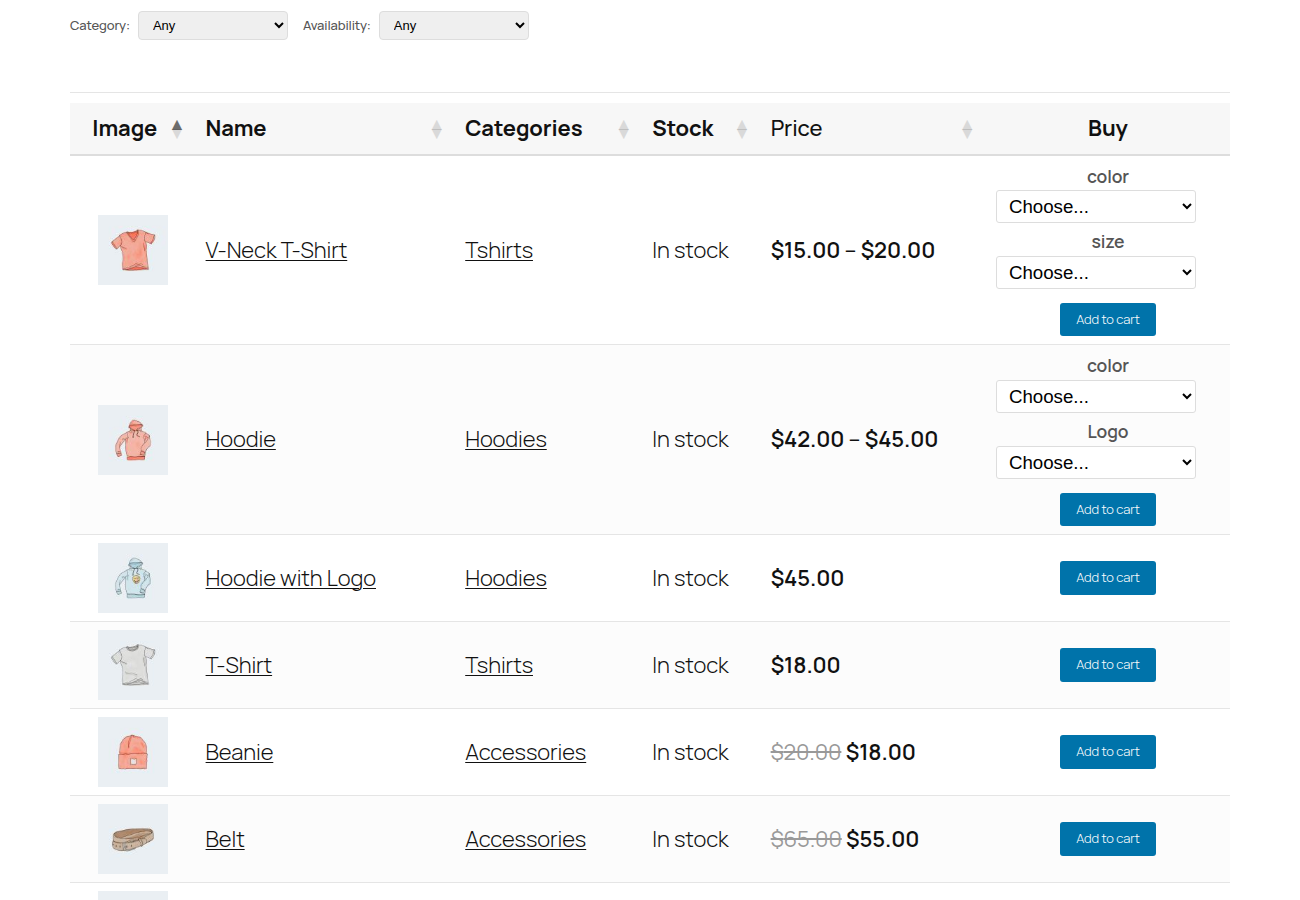The width and height of the screenshot is (1300, 900).
Task: Open the Category filter dropdown
Action: (x=213, y=26)
